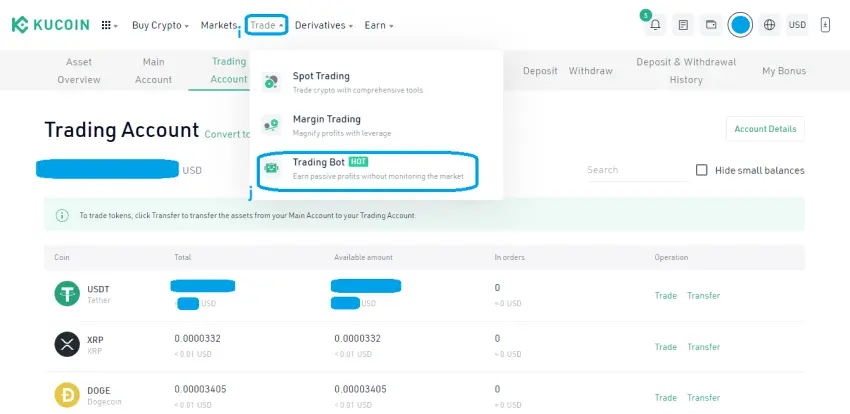Open the Withdraw tab

pyautogui.click(x=590, y=71)
